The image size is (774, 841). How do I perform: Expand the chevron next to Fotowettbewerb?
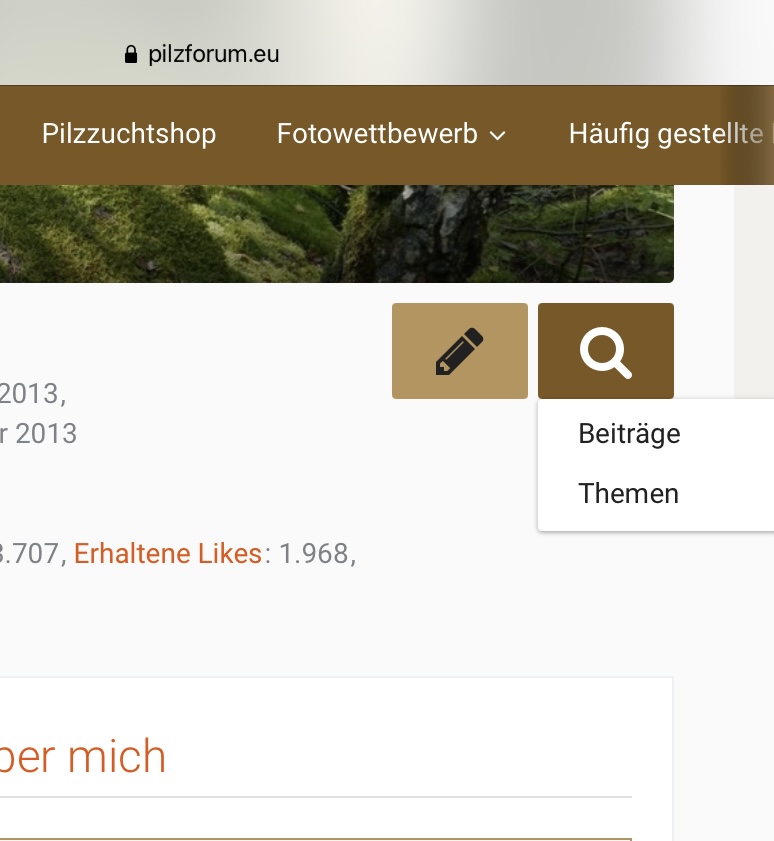click(x=498, y=135)
